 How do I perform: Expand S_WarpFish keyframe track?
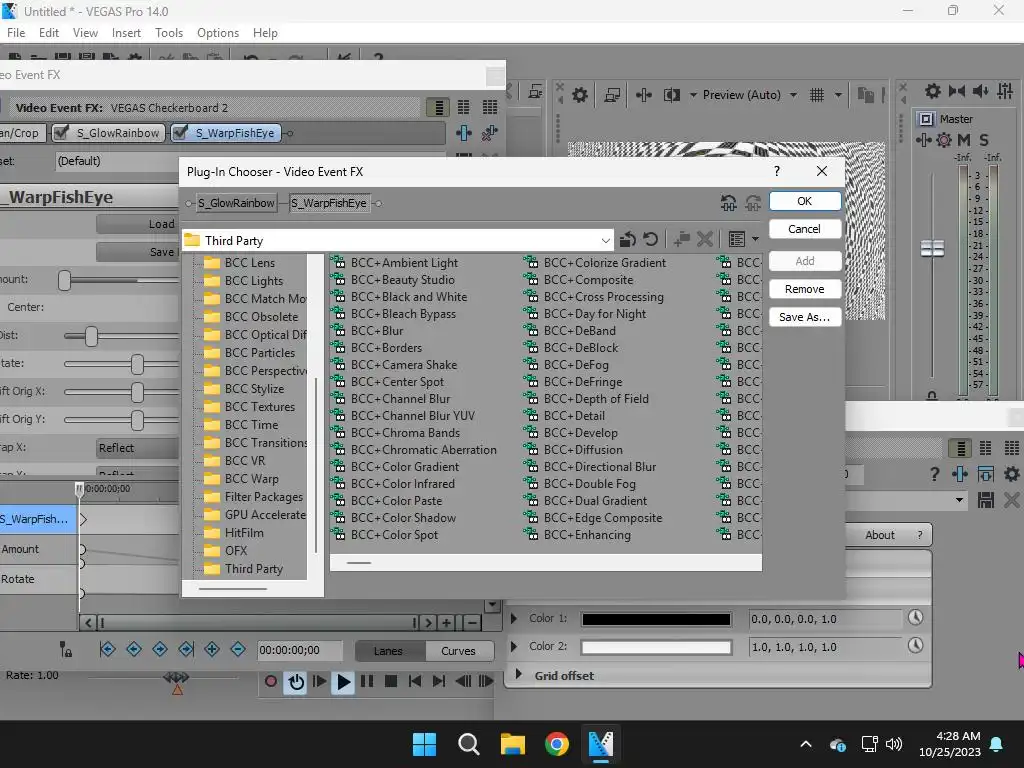(x=84, y=520)
